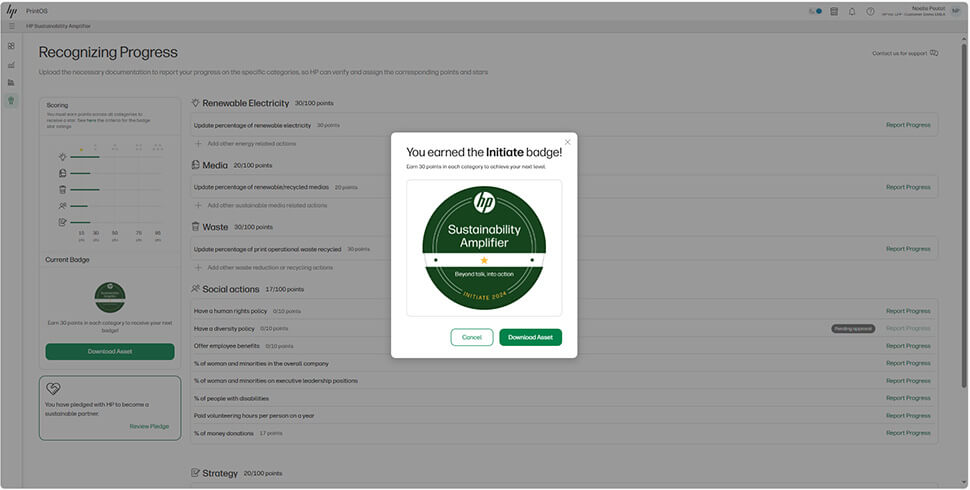This screenshot has width=970, height=490.
Task: Click the Contact us for support link
Action: click(899, 53)
